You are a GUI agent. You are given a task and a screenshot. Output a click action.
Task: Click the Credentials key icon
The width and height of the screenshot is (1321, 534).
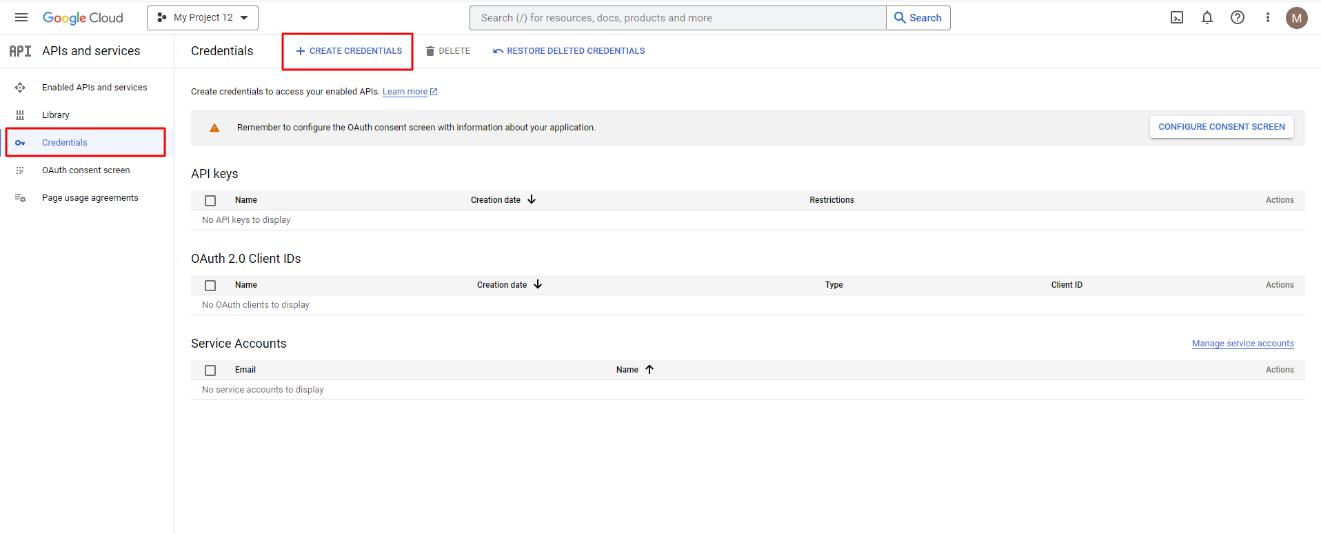pos(20,143)
